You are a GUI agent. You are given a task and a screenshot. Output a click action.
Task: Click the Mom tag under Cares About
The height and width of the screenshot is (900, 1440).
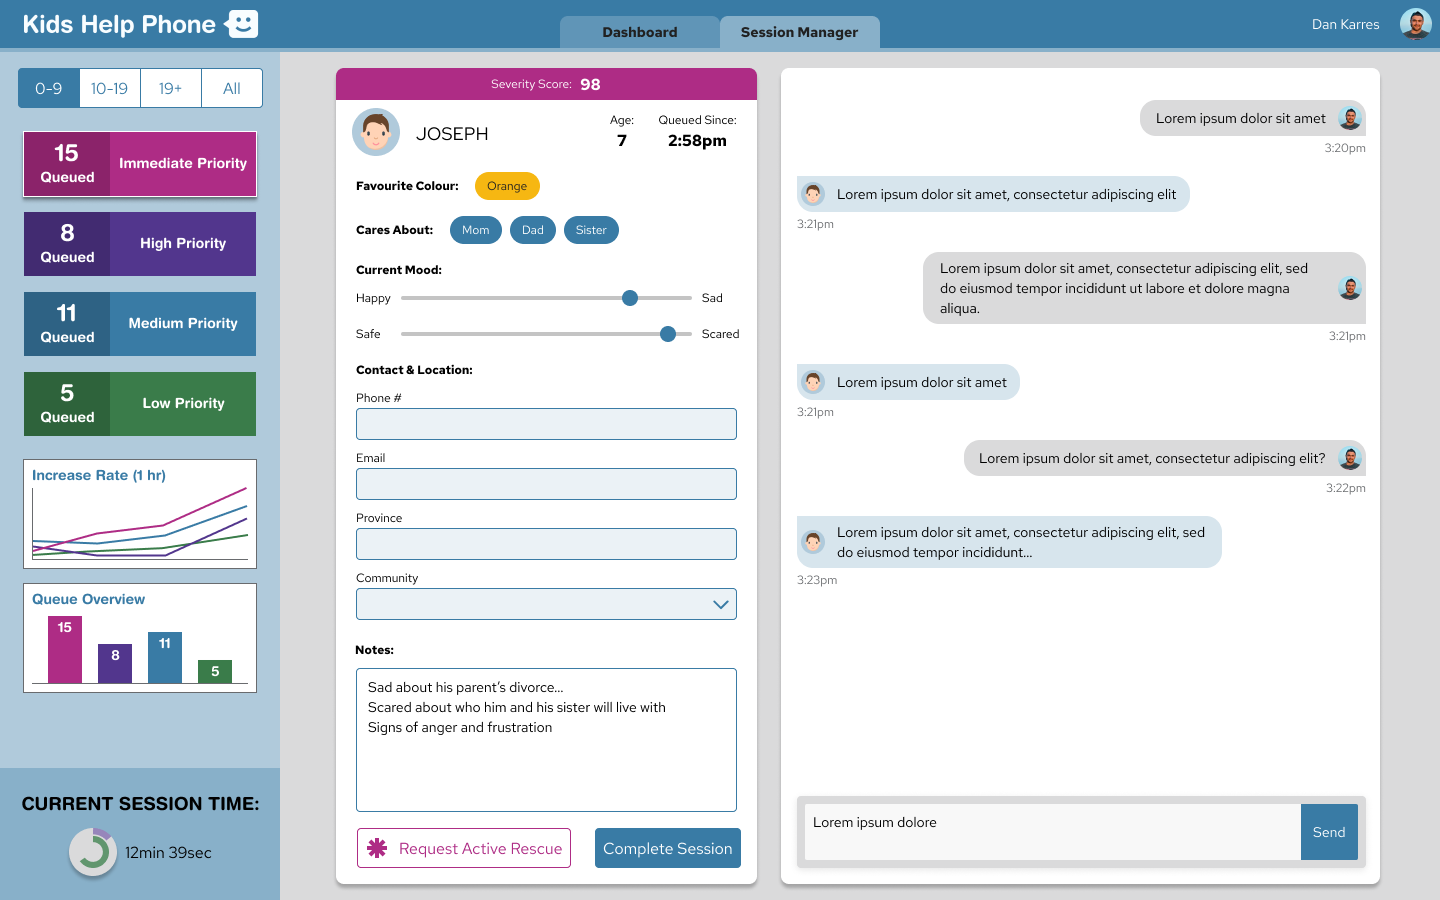pyautogui.click(x=476, y=230)
